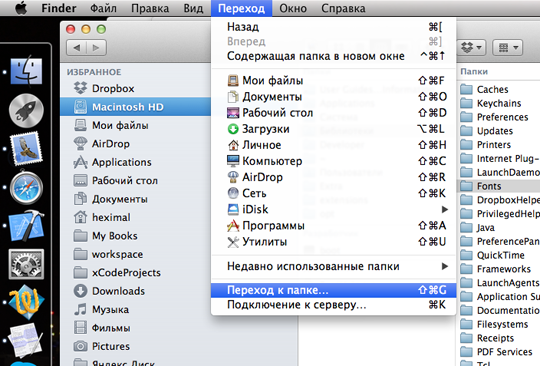Click the Finder icon in the Dock
The image size is (540, 366).
point(26,72)
